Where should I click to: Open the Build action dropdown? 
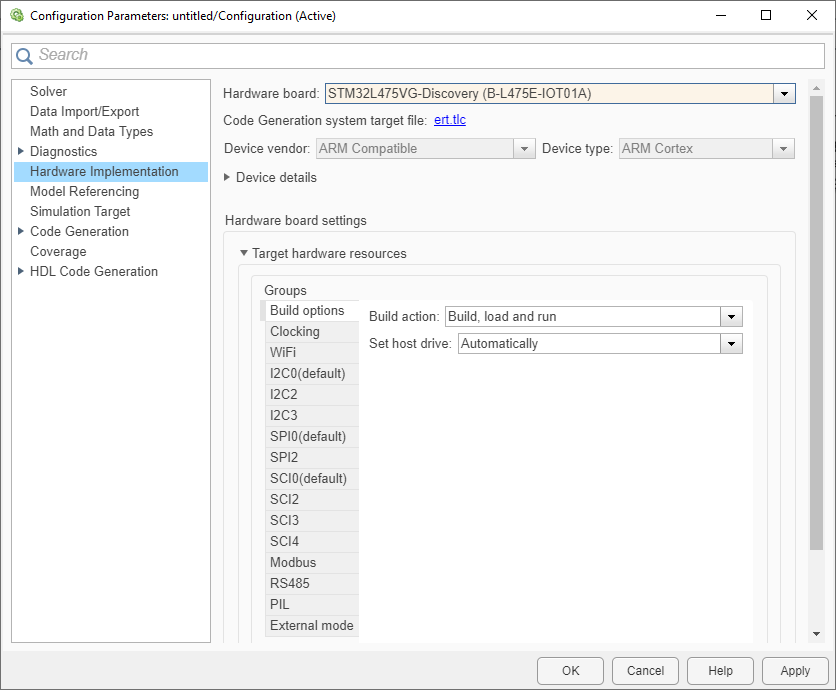click(x=732, y=317)
